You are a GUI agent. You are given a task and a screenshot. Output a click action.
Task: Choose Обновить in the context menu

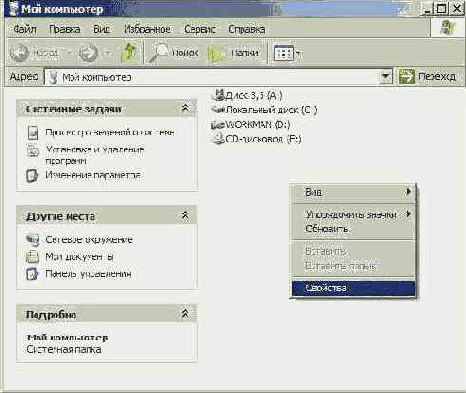pos(353,229)
